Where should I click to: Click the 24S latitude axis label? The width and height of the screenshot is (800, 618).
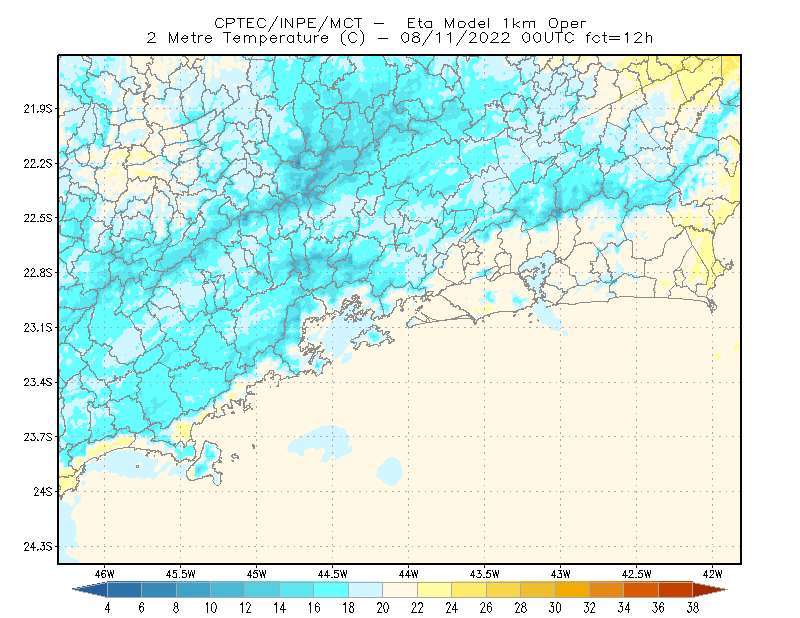43,491
